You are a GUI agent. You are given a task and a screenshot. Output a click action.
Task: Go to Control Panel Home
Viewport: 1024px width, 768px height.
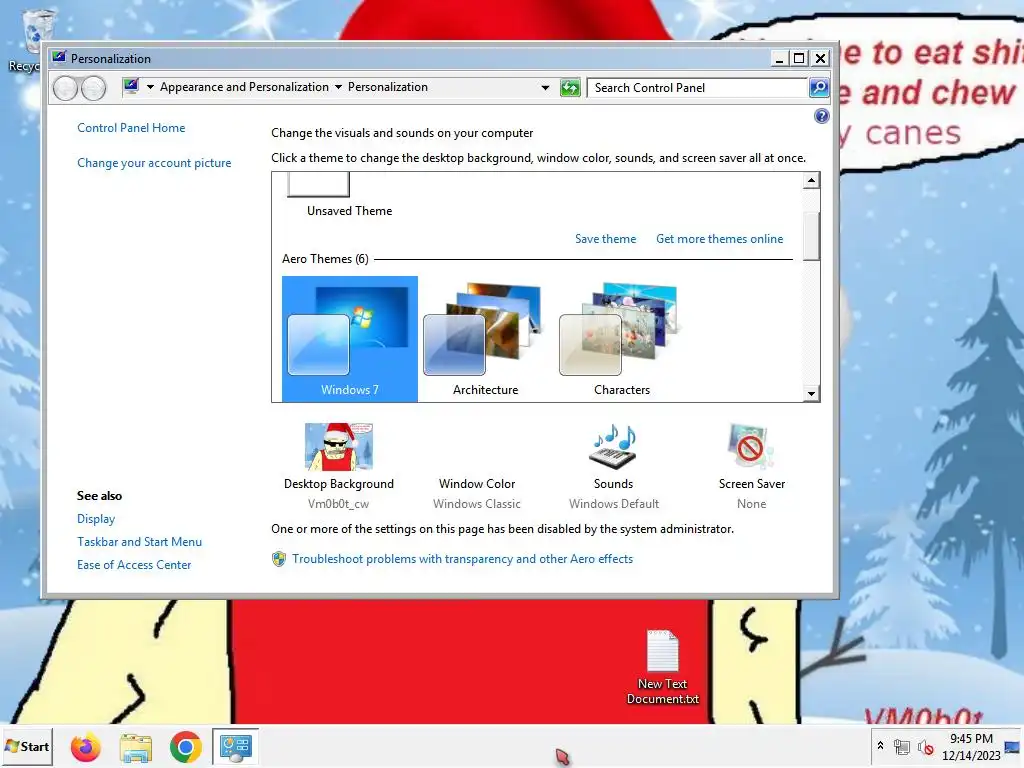[131, 128]
